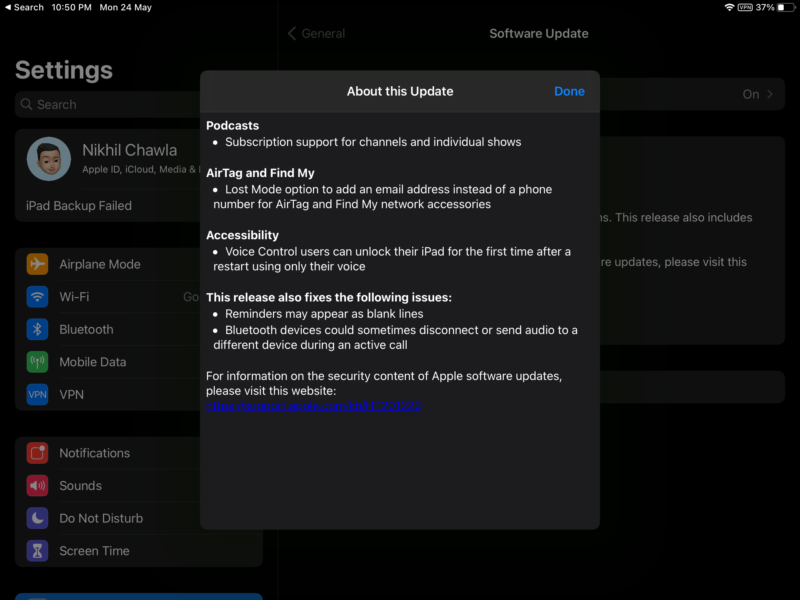Tap the Mobile Data antenna icon
The image size is (800, 600).
pyautogui.click(x=37, y=362)
